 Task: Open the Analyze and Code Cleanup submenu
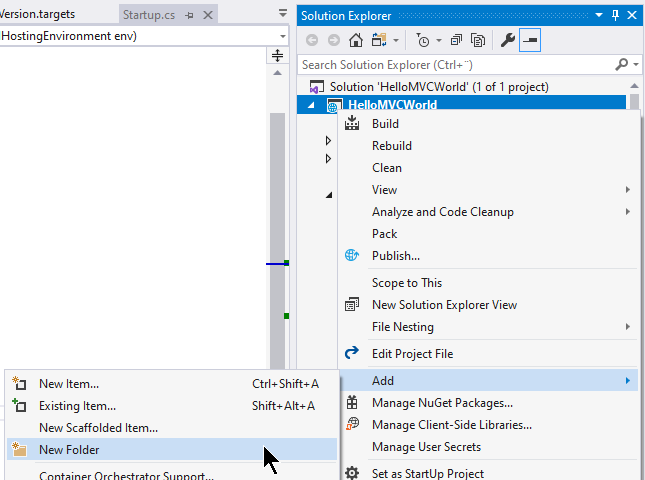click(489, 212)
